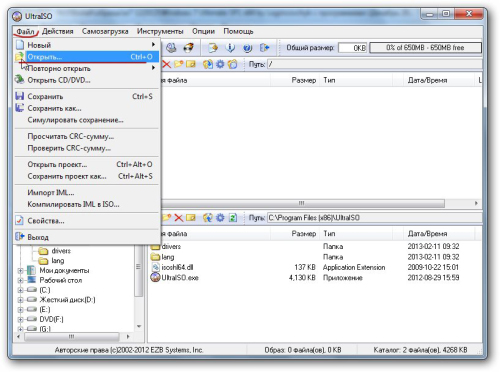Expand the DVD(F:) drive node
500x372 pixels.
coord(20,319)
